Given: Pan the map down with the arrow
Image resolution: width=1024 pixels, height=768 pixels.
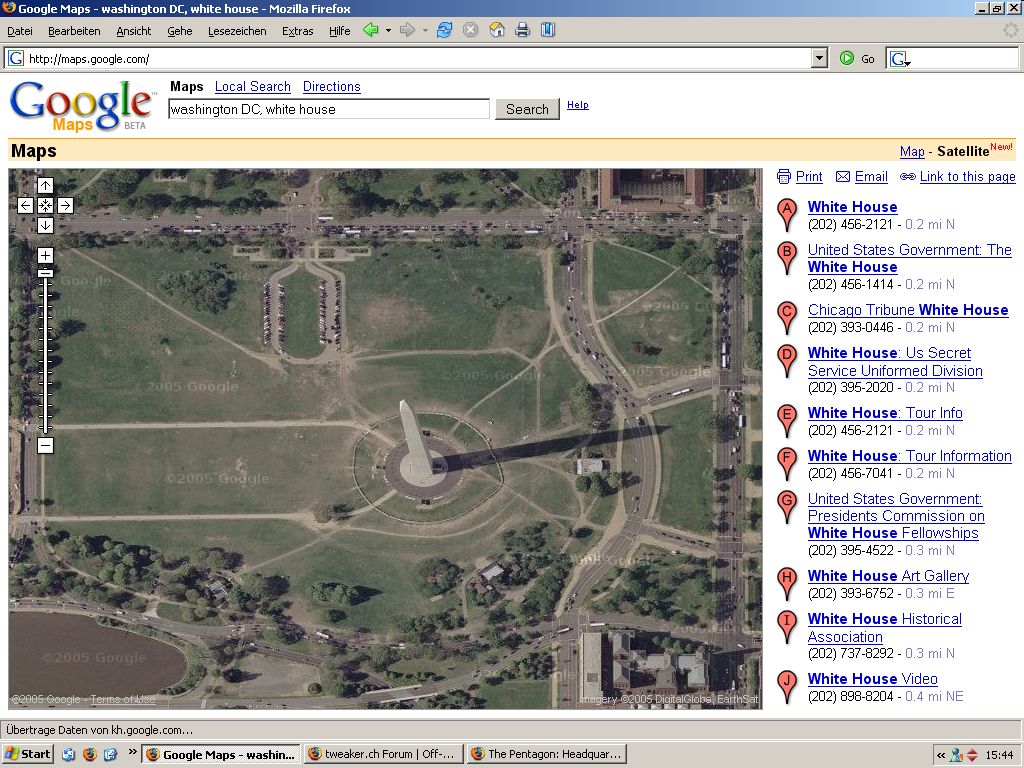Looking at the screenshot, I should click(x=45, y=225).
